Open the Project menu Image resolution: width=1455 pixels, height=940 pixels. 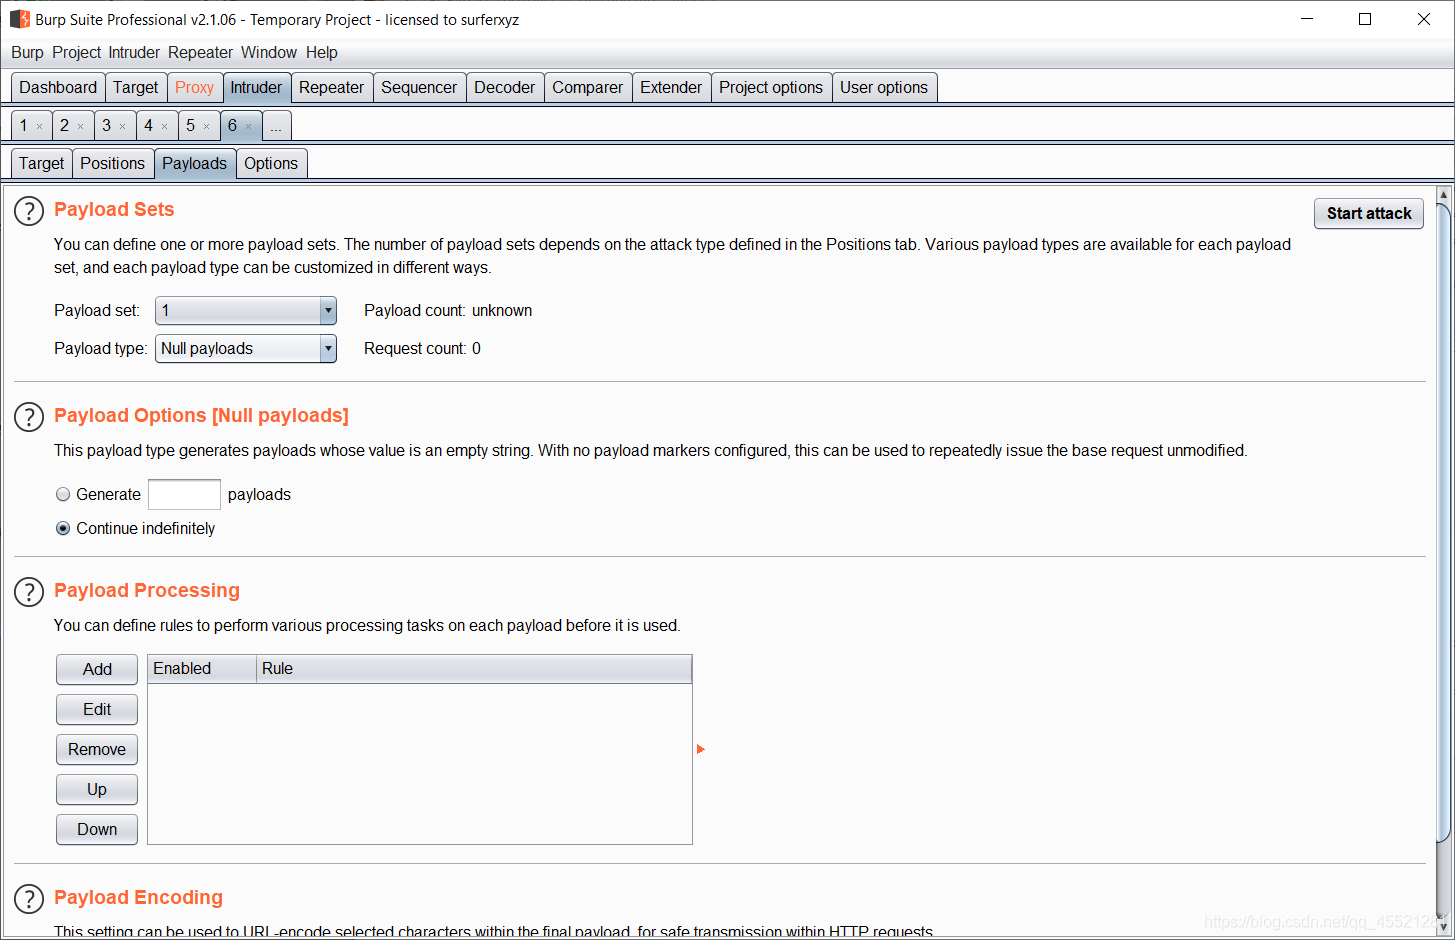[77, 52]
